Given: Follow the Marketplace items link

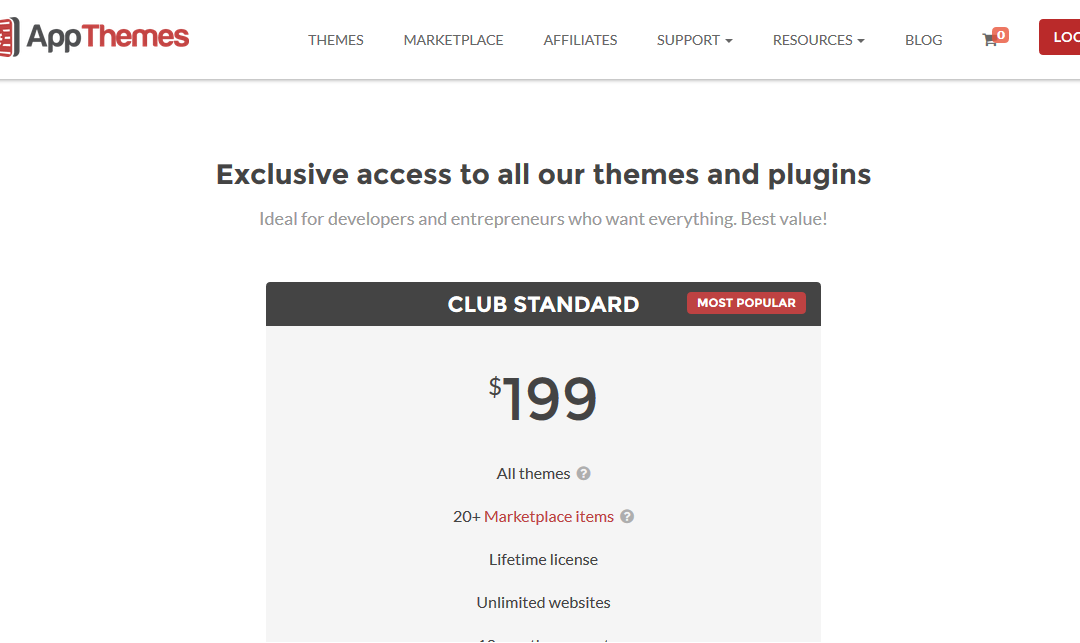Looking at the screenshot, I should (548, 516).
